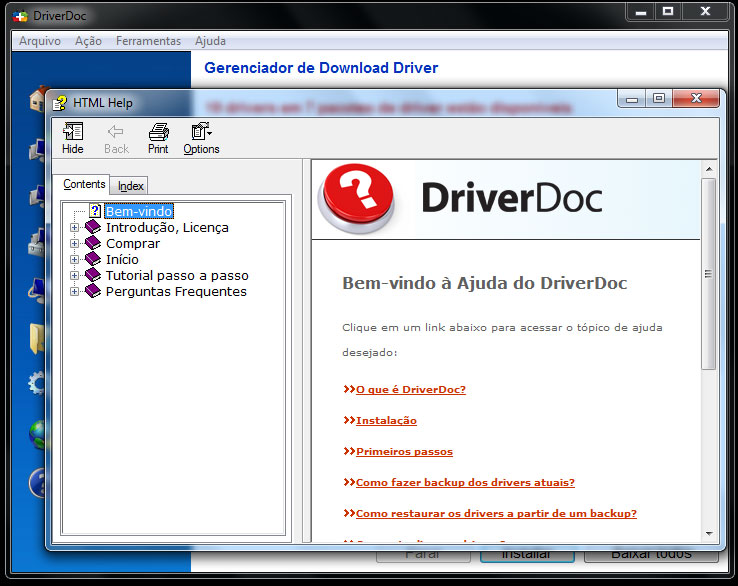Image resolution: width=738 pixels, height=586 pixels.
Task: Open the Ajuda menu in DriverDoc
Action: [x=210, y=41]
